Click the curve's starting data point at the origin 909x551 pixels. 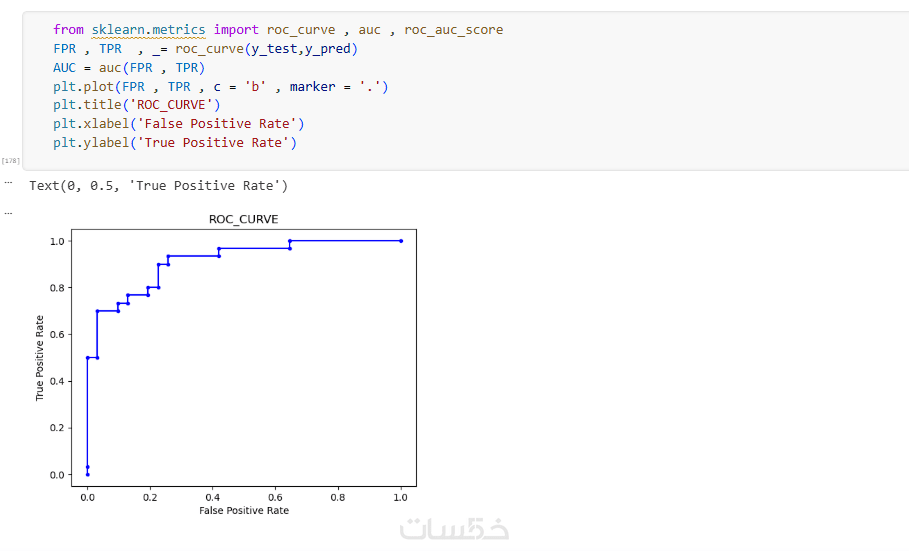88,474
